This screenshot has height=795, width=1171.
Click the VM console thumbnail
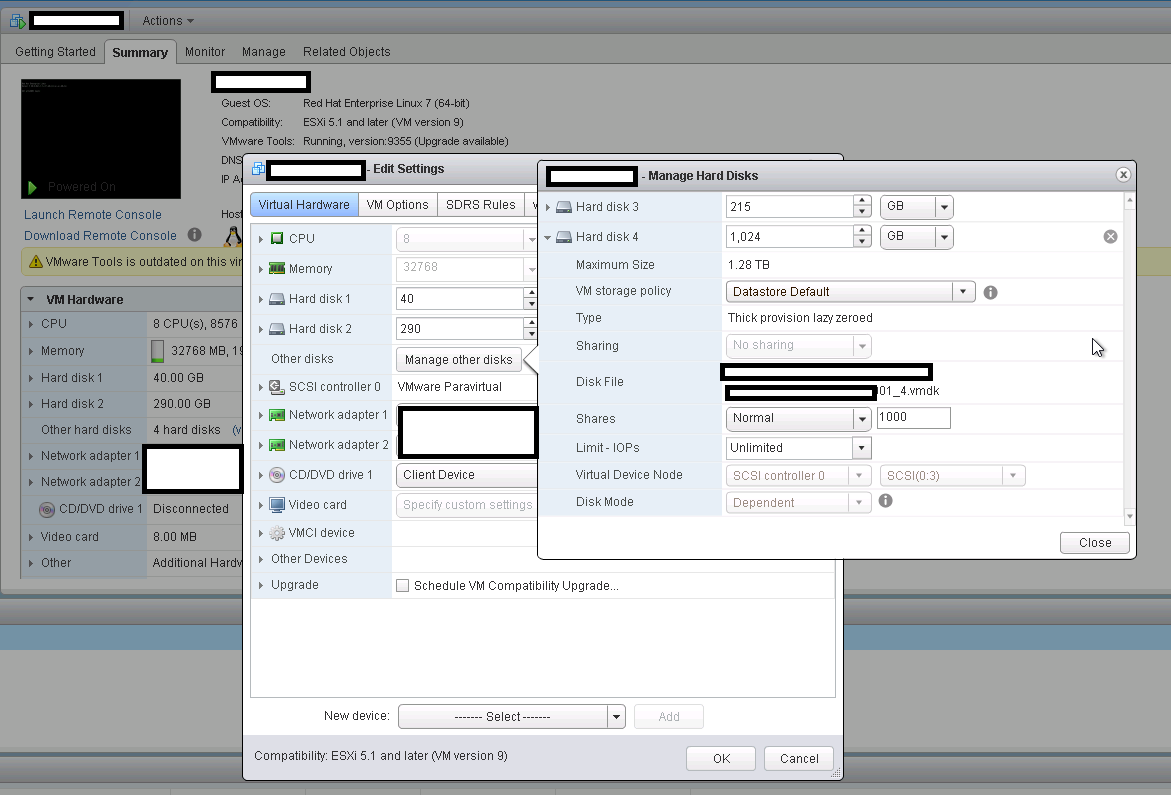point(101,139)
